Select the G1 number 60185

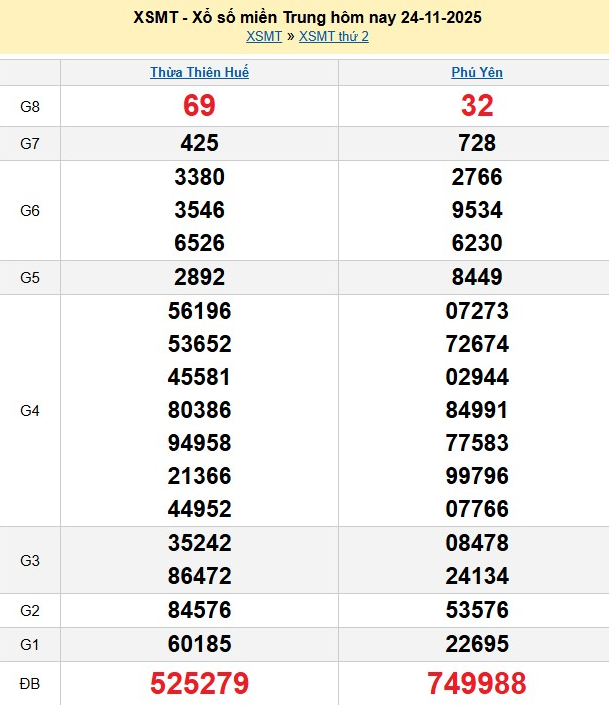coord(199,643)
